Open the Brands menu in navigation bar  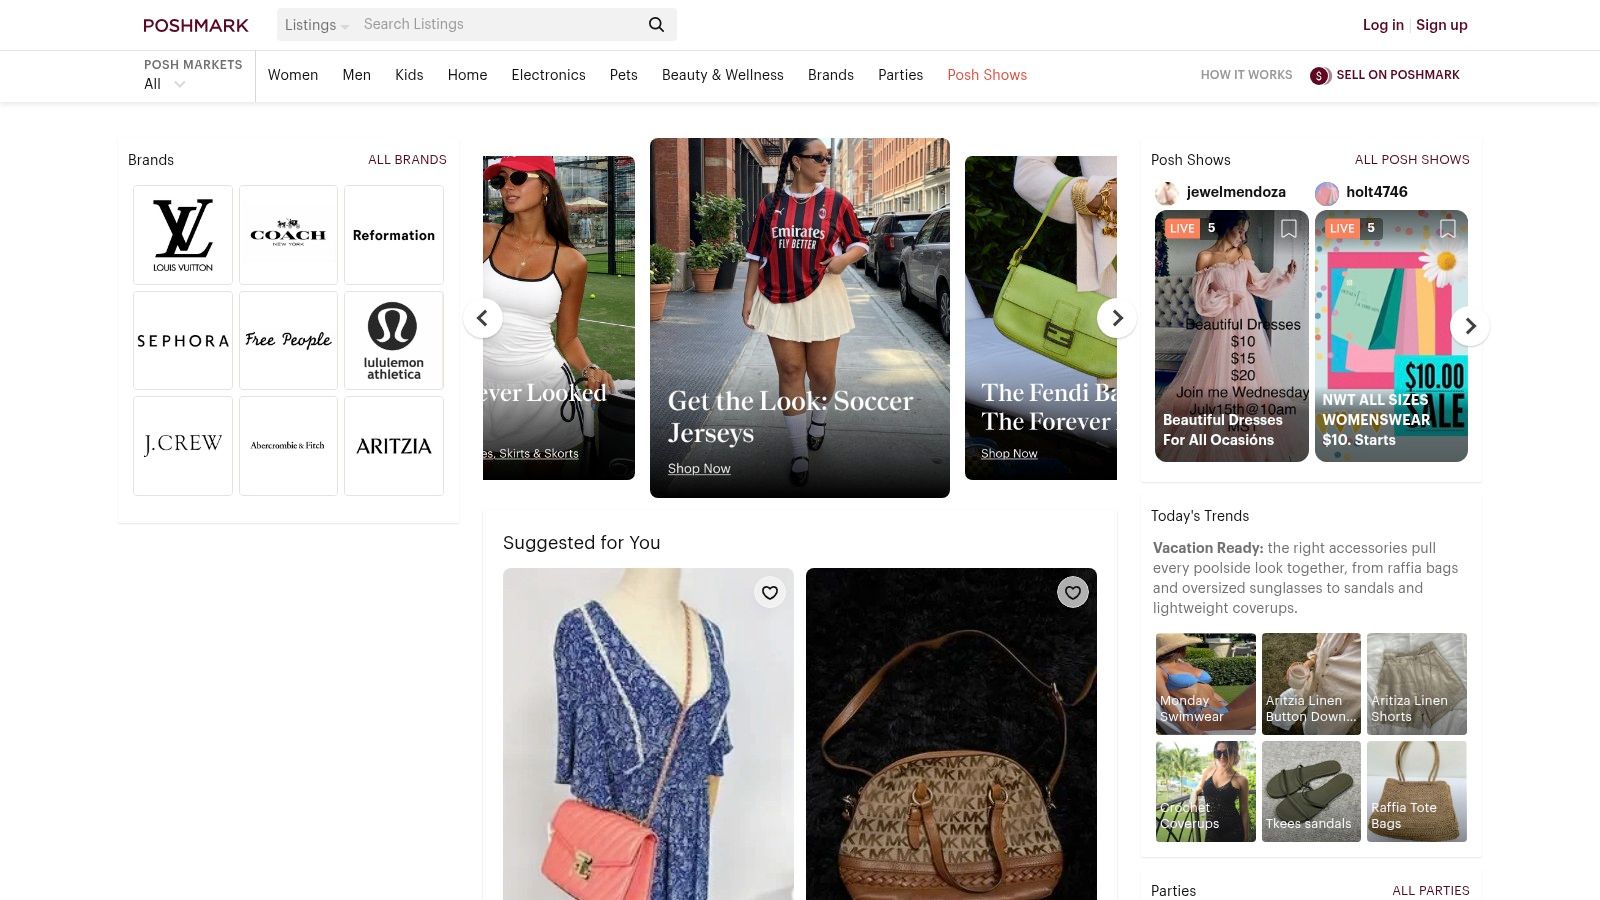tap(830, 75)
